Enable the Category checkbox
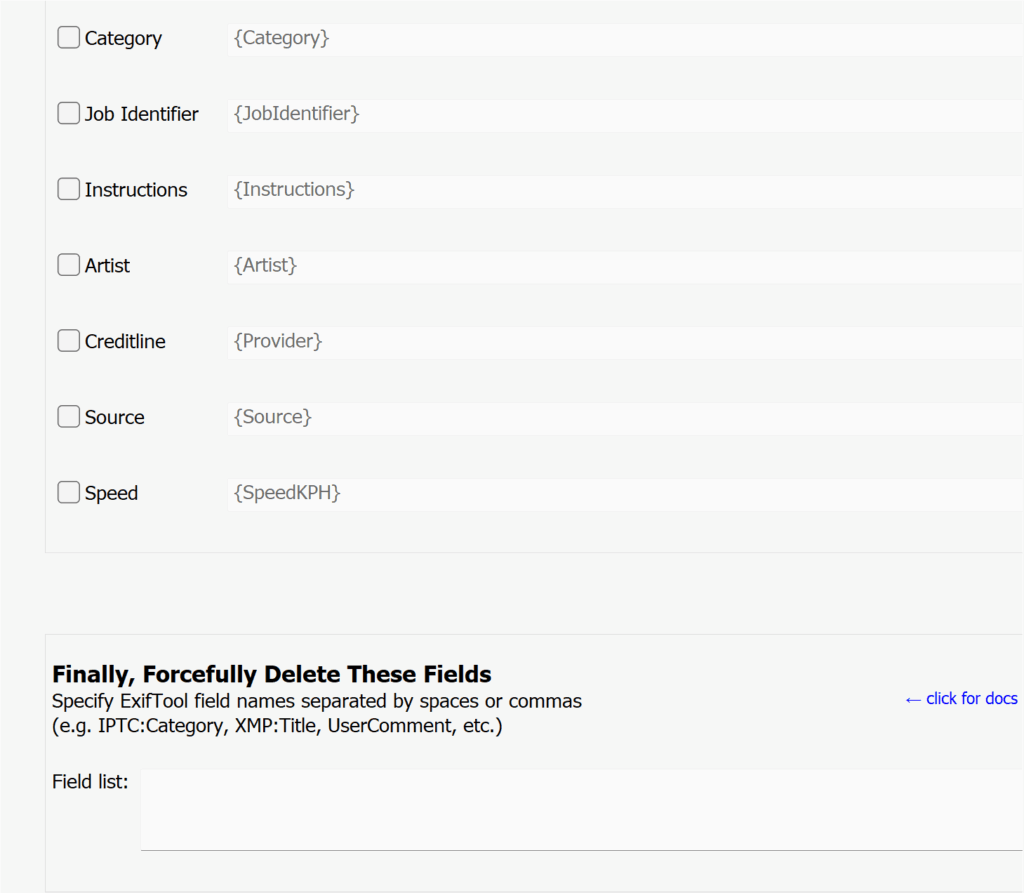 68,38
